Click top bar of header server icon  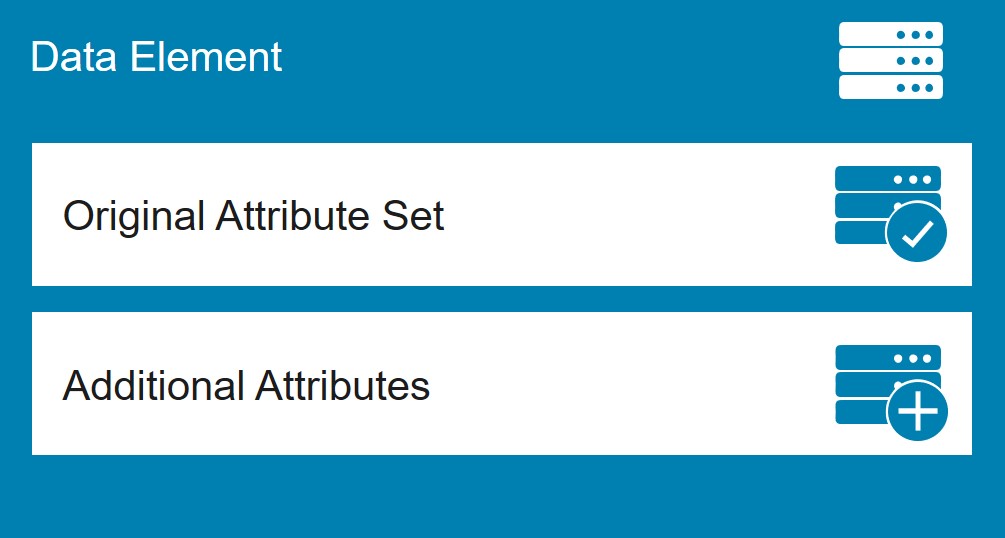pyautogui.click(x=891, y=34)
